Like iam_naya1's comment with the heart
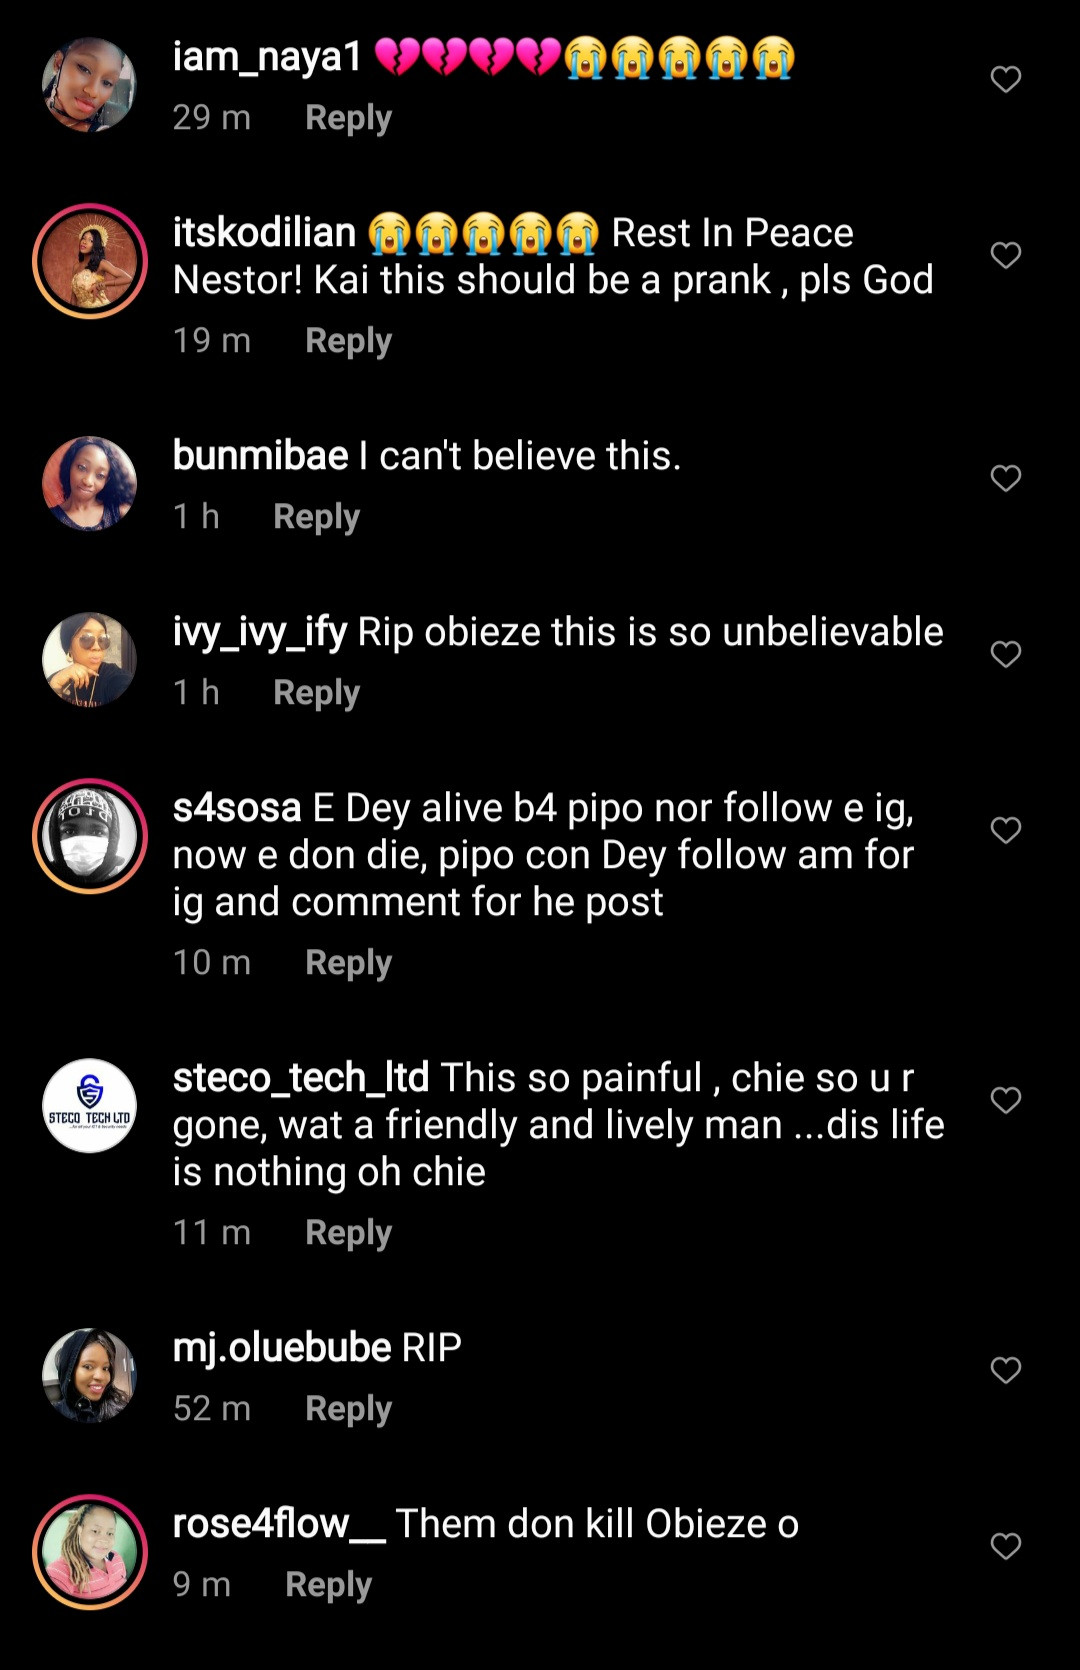The image size is (1080, 1670). pos(1005,79)
